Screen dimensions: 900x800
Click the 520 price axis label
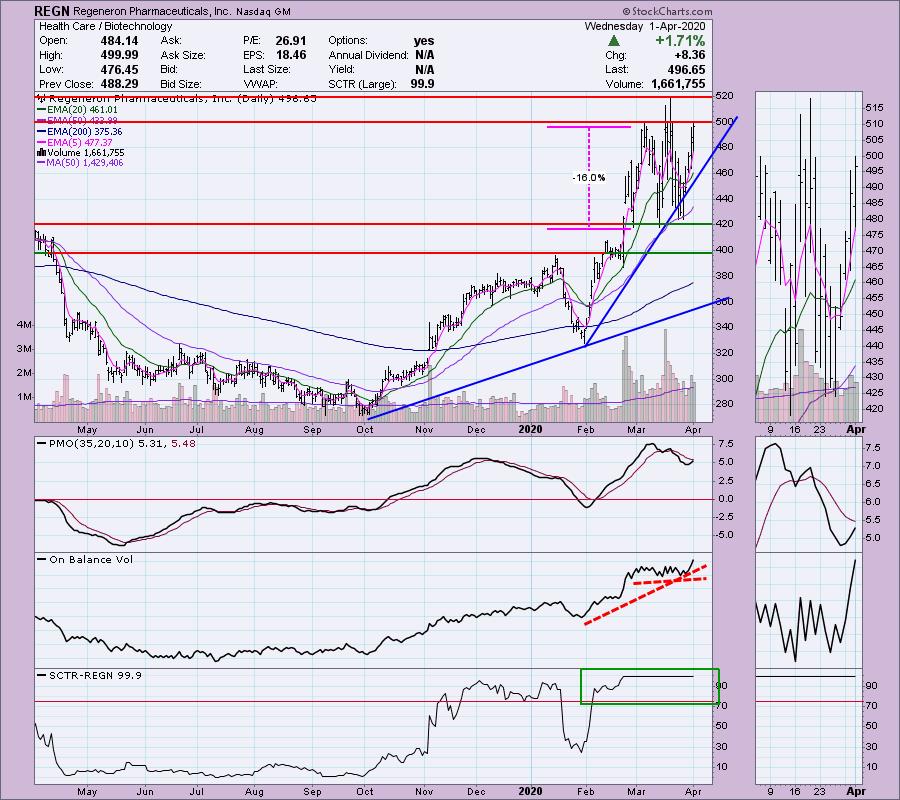coord(724,96)
